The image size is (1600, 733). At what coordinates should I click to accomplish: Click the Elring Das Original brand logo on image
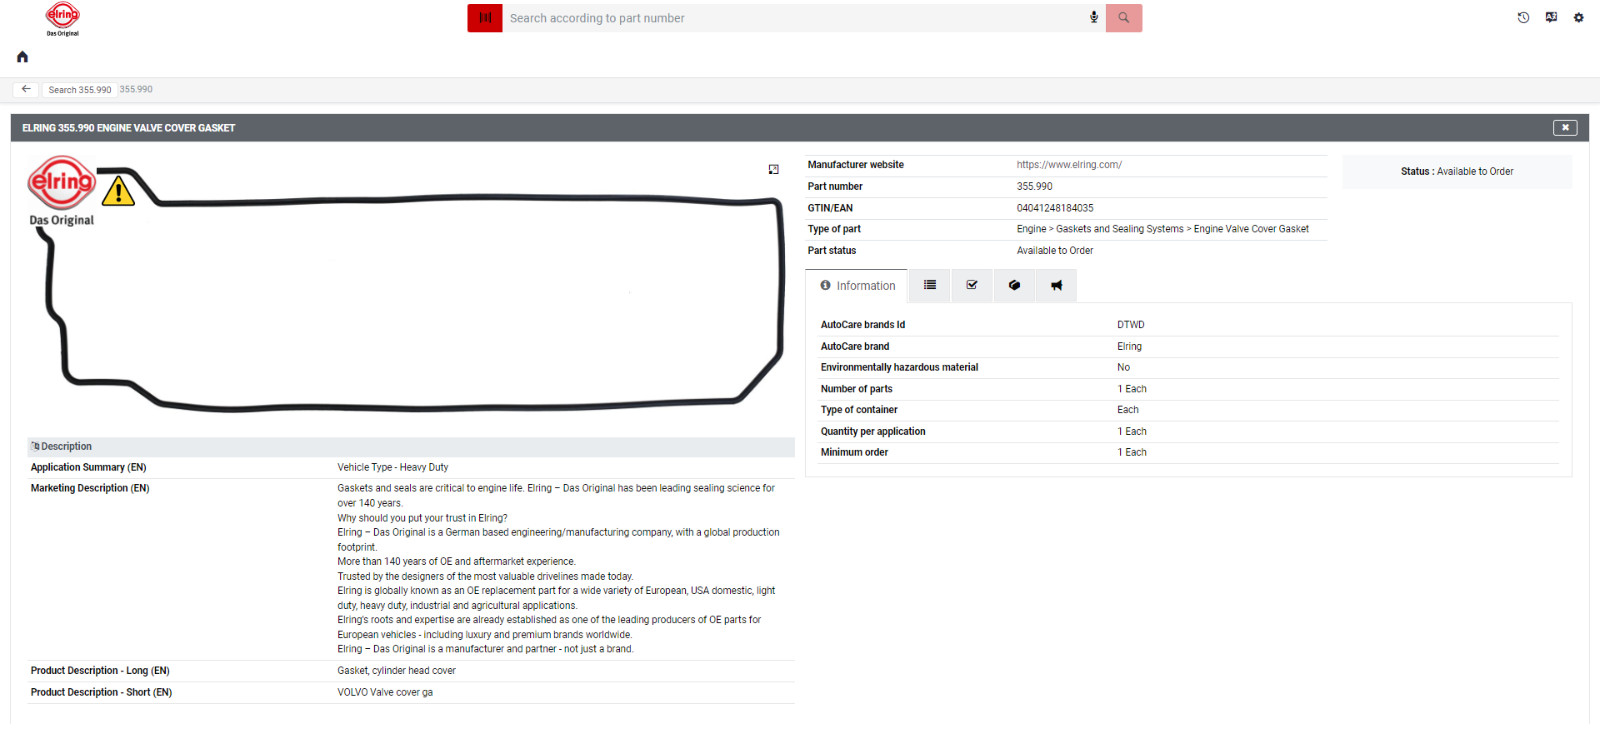tap(62, 191)
